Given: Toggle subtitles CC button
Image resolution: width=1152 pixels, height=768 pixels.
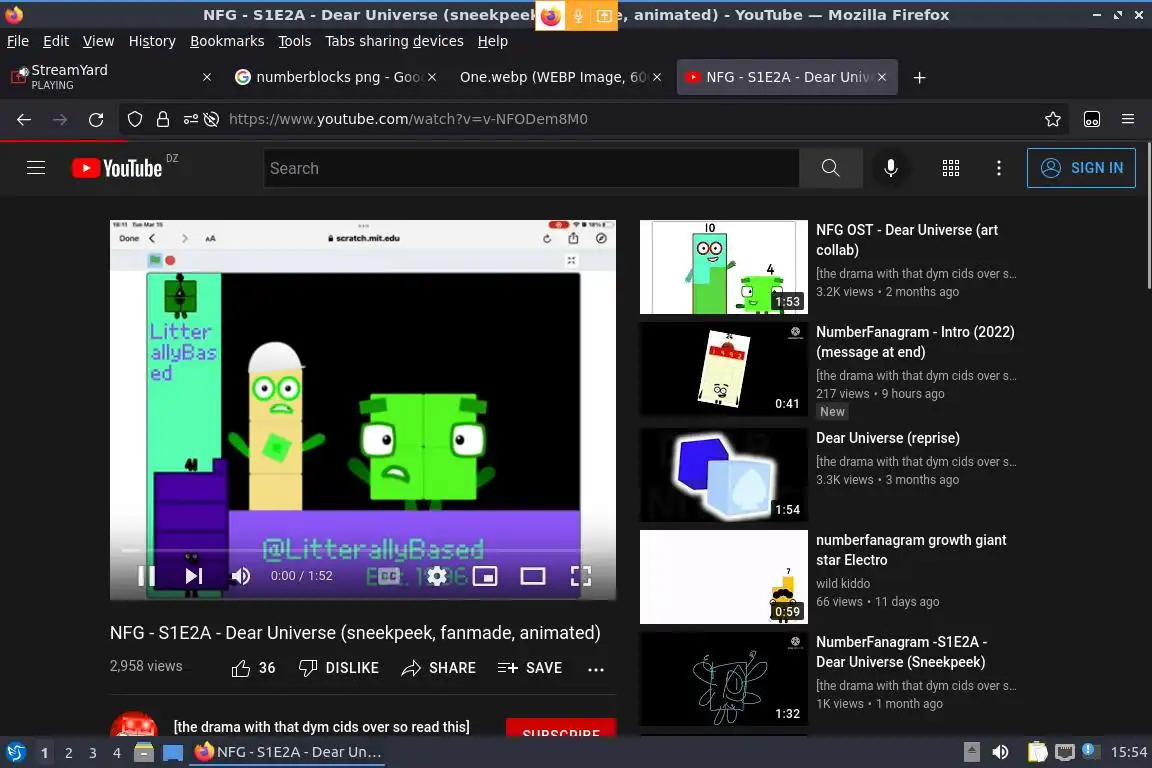Looking at the screenshot, I should pos(389,575).
